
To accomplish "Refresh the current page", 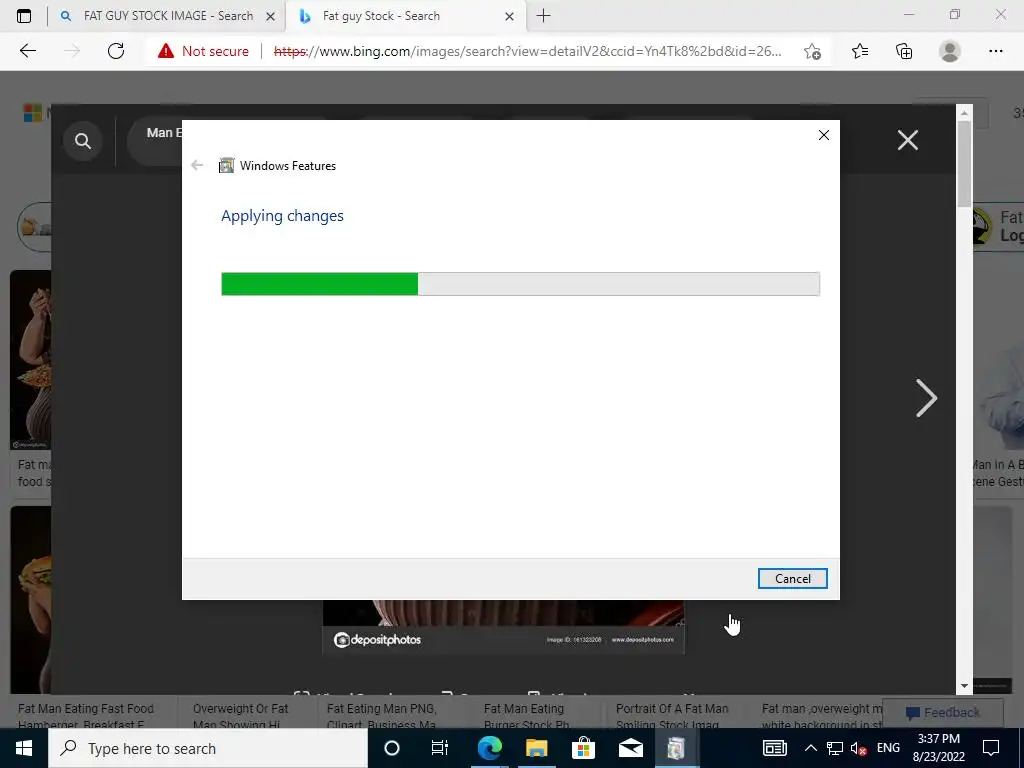I will click(116, 51).
